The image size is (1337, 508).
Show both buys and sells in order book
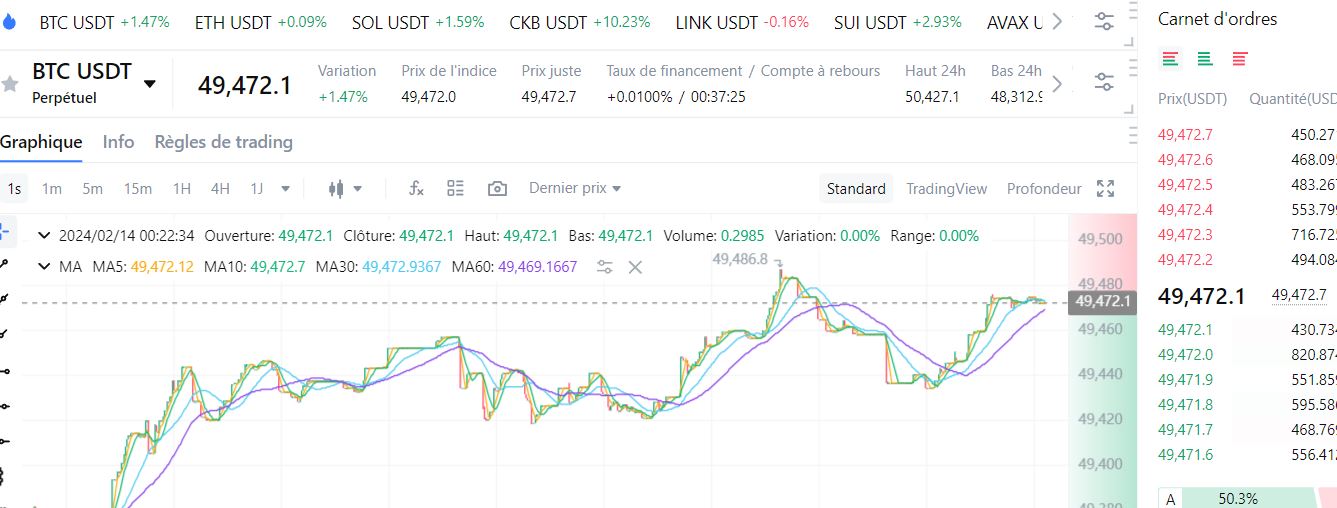1170,59
